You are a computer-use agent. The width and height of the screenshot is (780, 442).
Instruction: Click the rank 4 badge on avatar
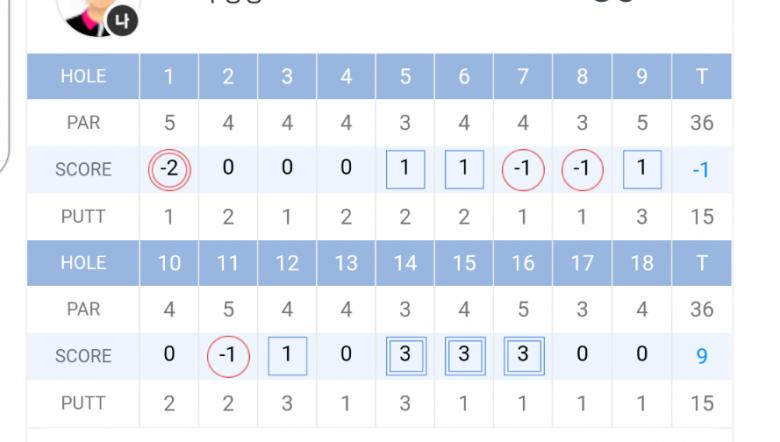pos(122,21)
